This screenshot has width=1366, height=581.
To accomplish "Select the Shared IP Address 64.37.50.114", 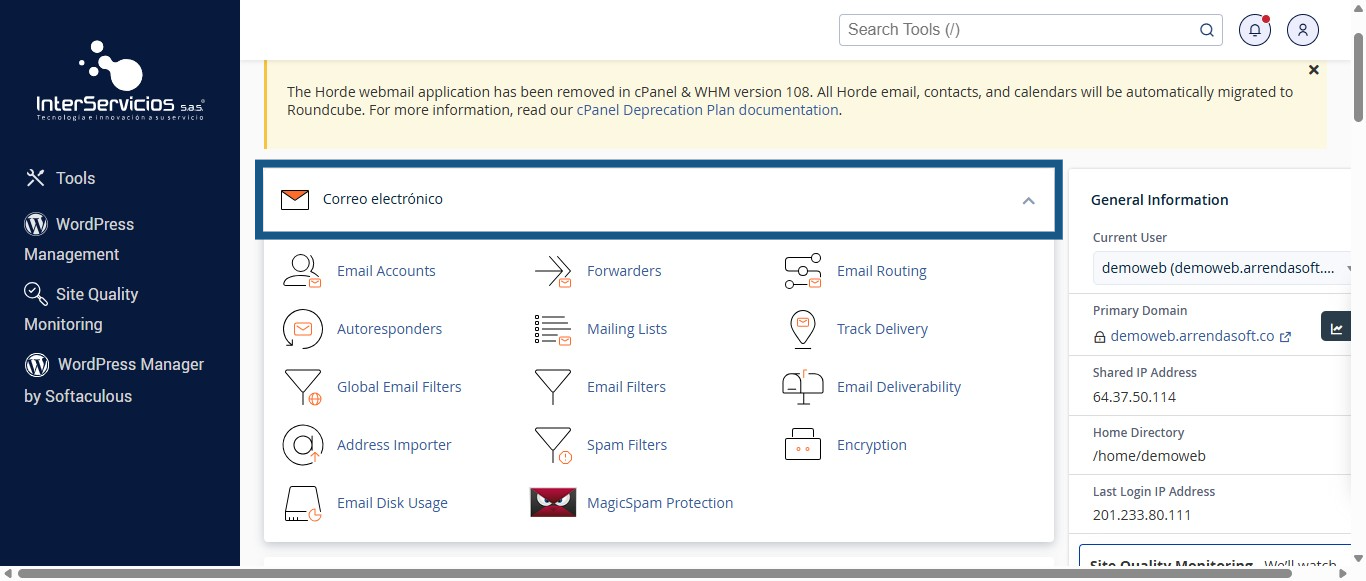I will point(1134,397).
